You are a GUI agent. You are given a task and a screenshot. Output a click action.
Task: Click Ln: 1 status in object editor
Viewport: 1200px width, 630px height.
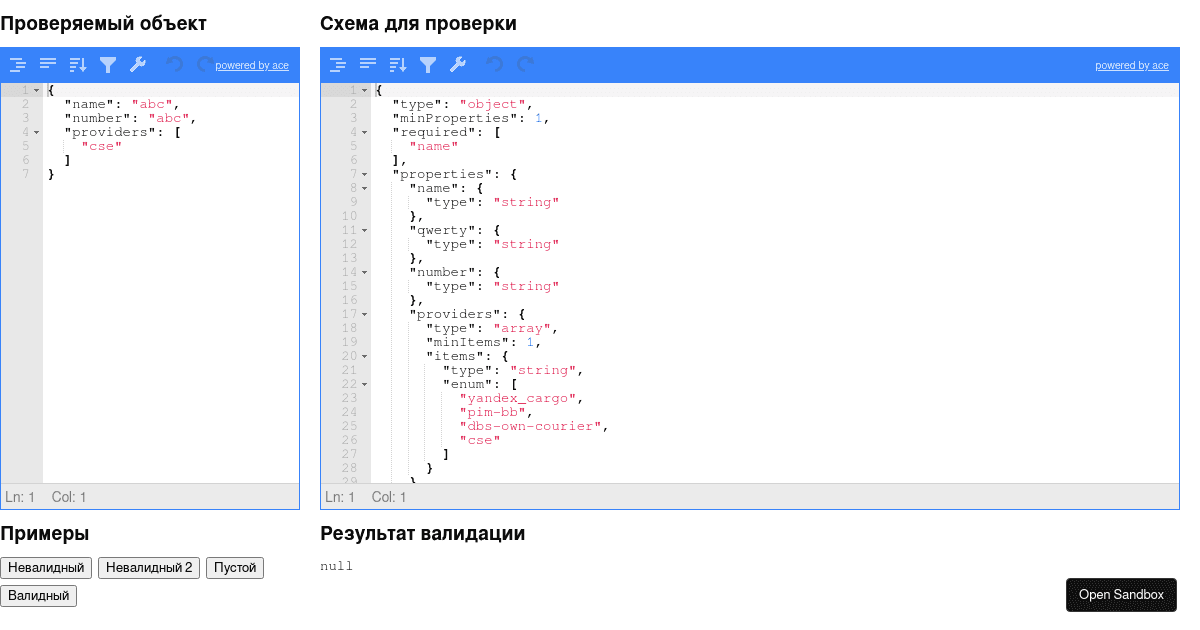[x=20, y=497]
